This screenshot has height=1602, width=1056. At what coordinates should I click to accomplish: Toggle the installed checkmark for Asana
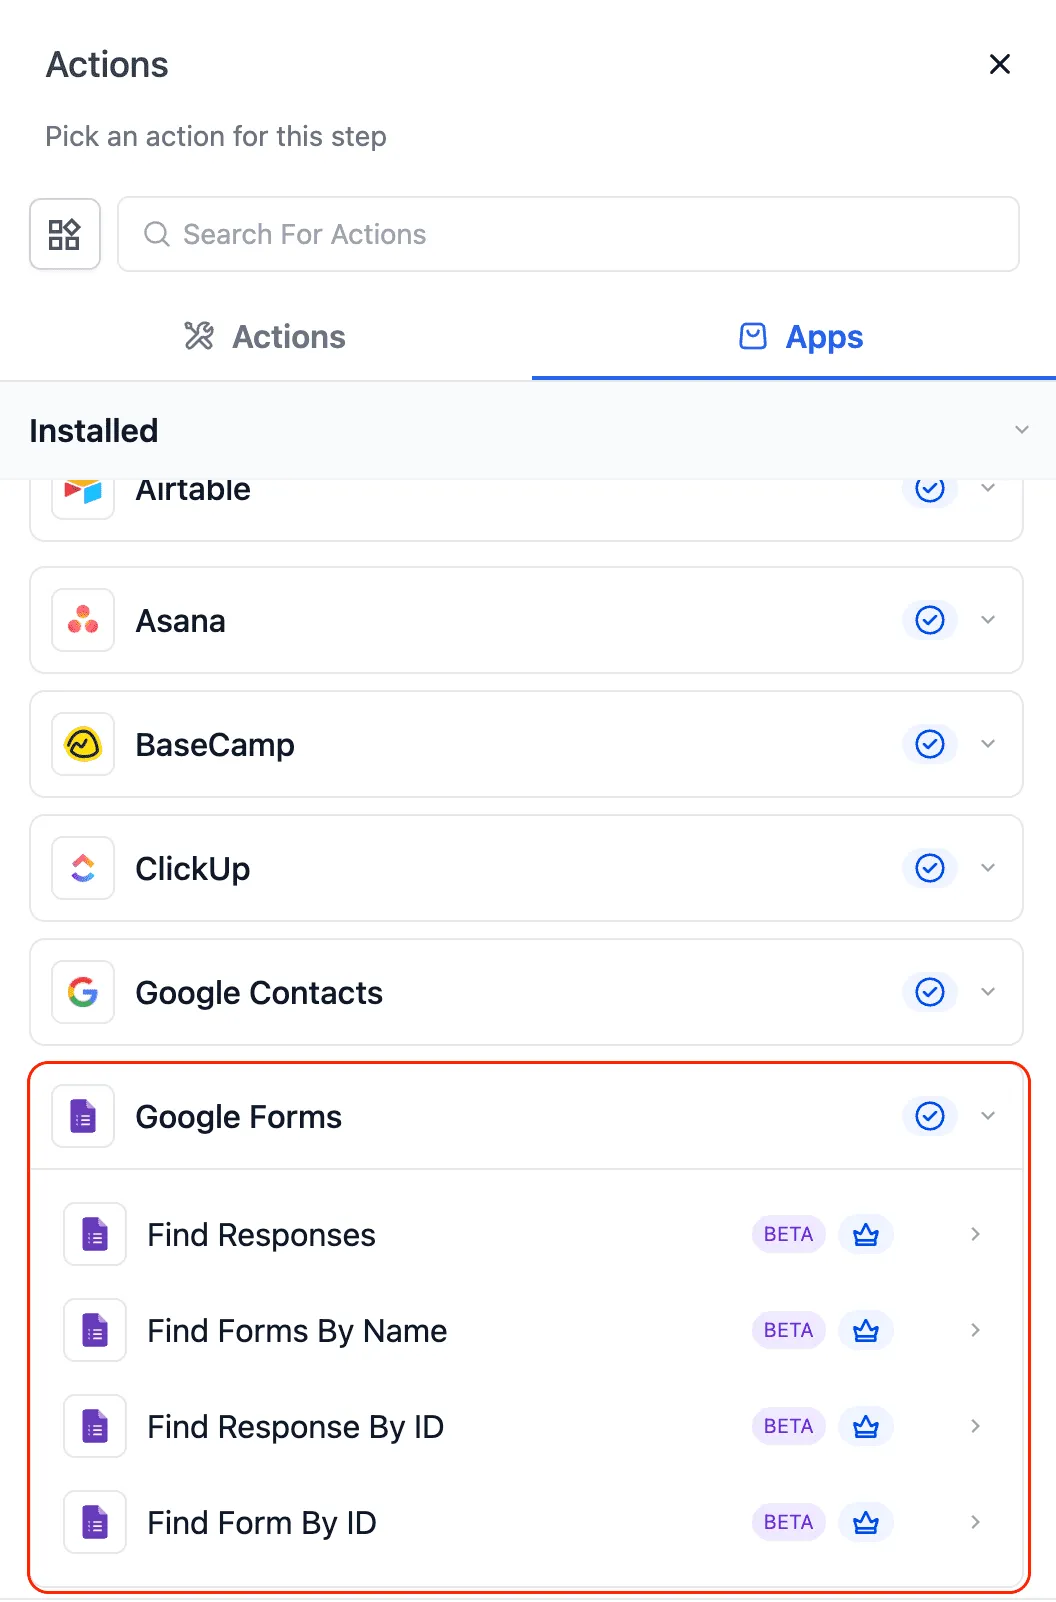(x=929, y=620)
